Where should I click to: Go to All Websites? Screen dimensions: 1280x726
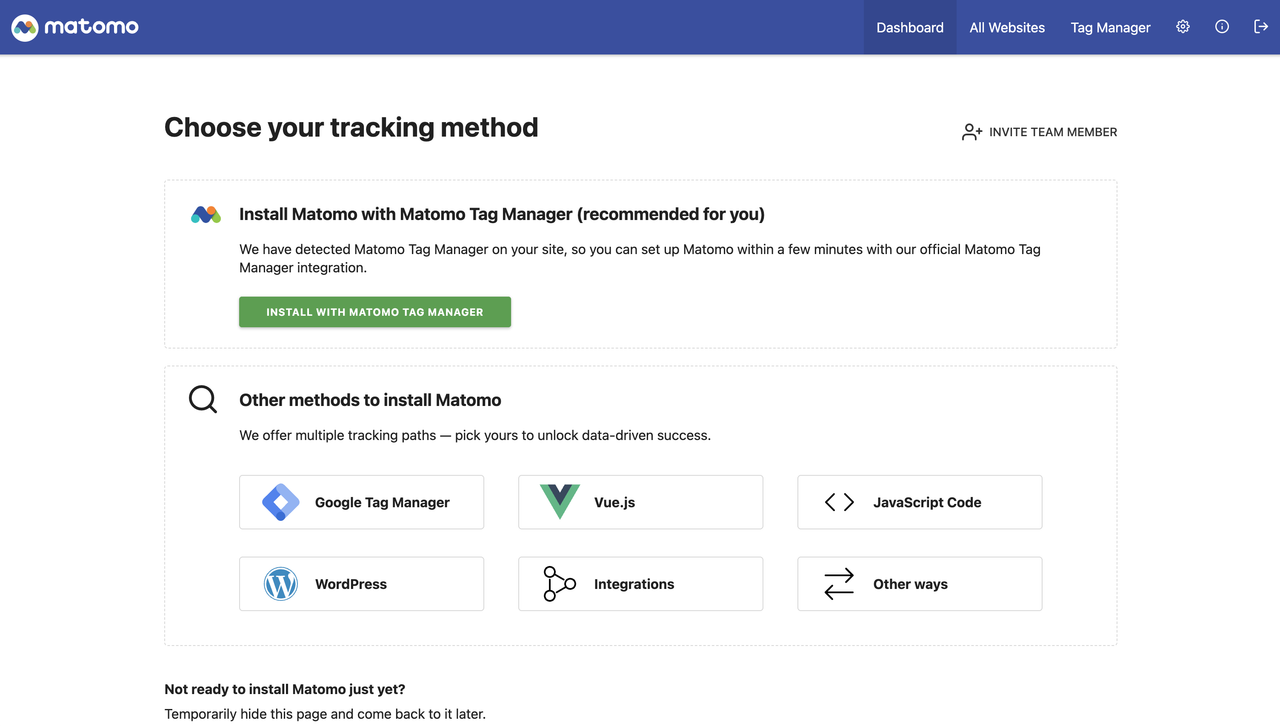coord(1007,27)
